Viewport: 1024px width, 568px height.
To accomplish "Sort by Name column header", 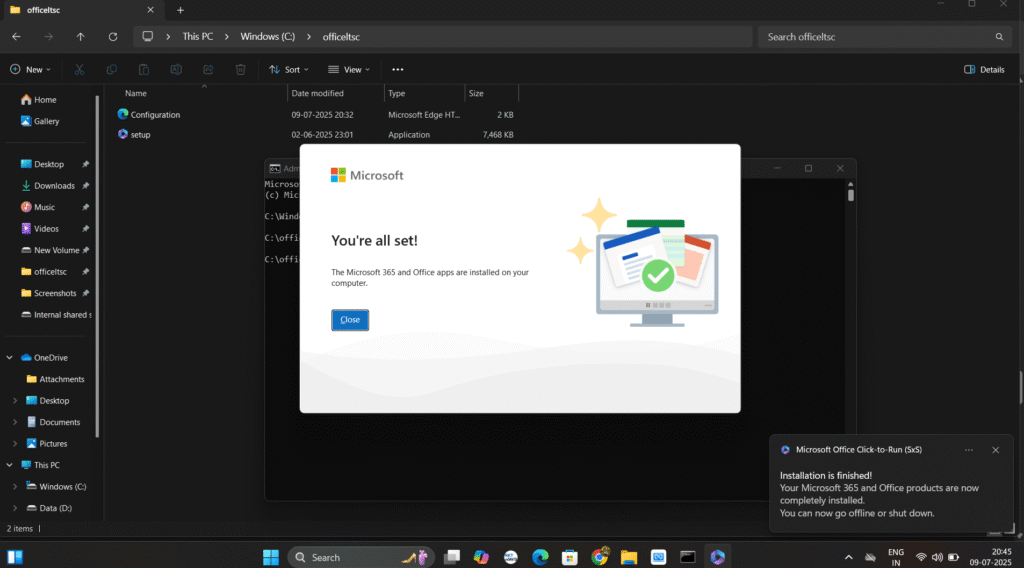I will tap(136, 93).
